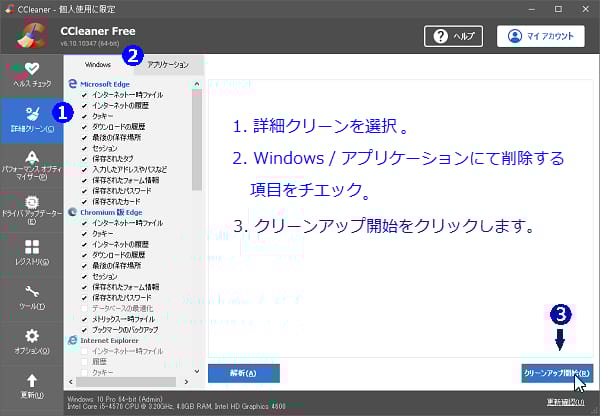Open the ヘルス チェック section
The image size is (600, 416).
[32, 75]
